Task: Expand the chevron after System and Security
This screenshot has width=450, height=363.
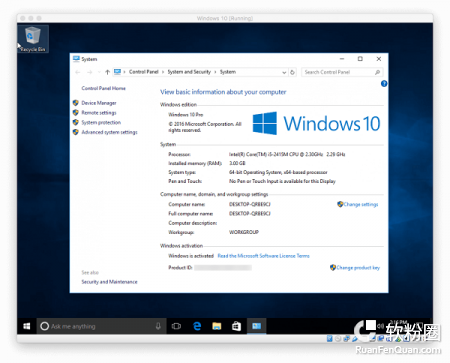Action: tap(215, 72)
